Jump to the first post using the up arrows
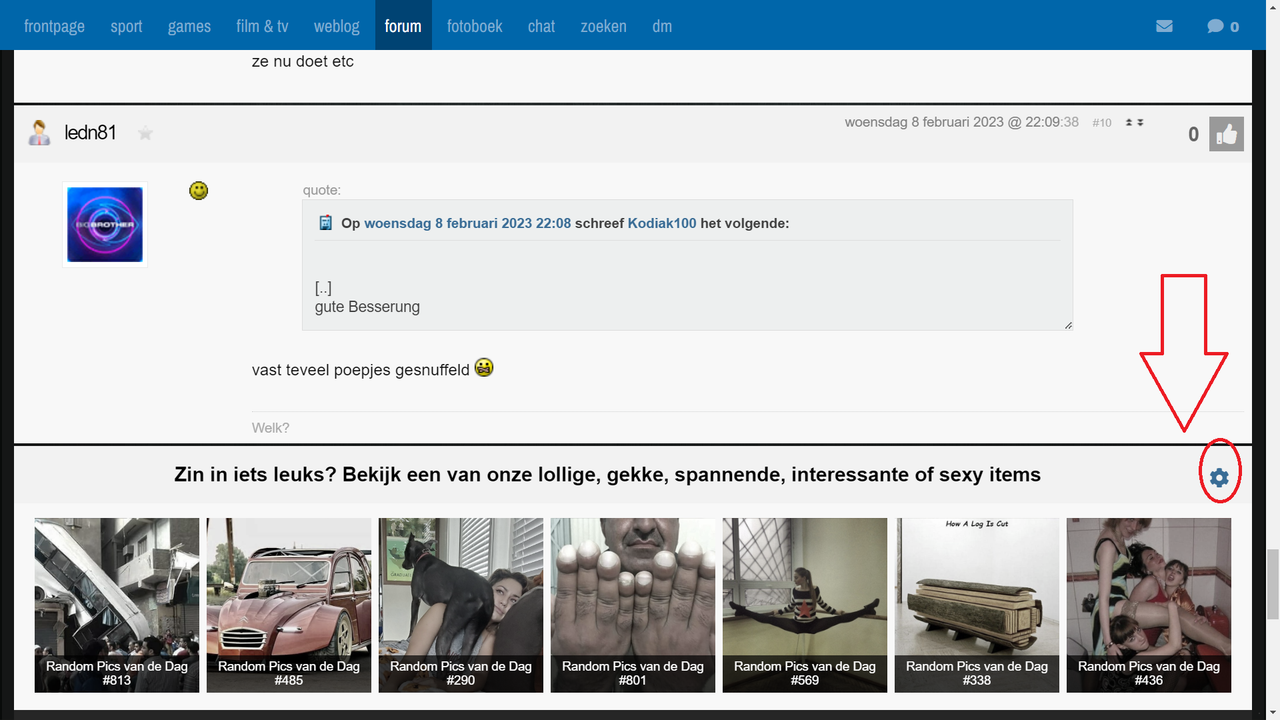Image resolution: width=1280 pixels, height=720 pixels. coord(1129,122)
